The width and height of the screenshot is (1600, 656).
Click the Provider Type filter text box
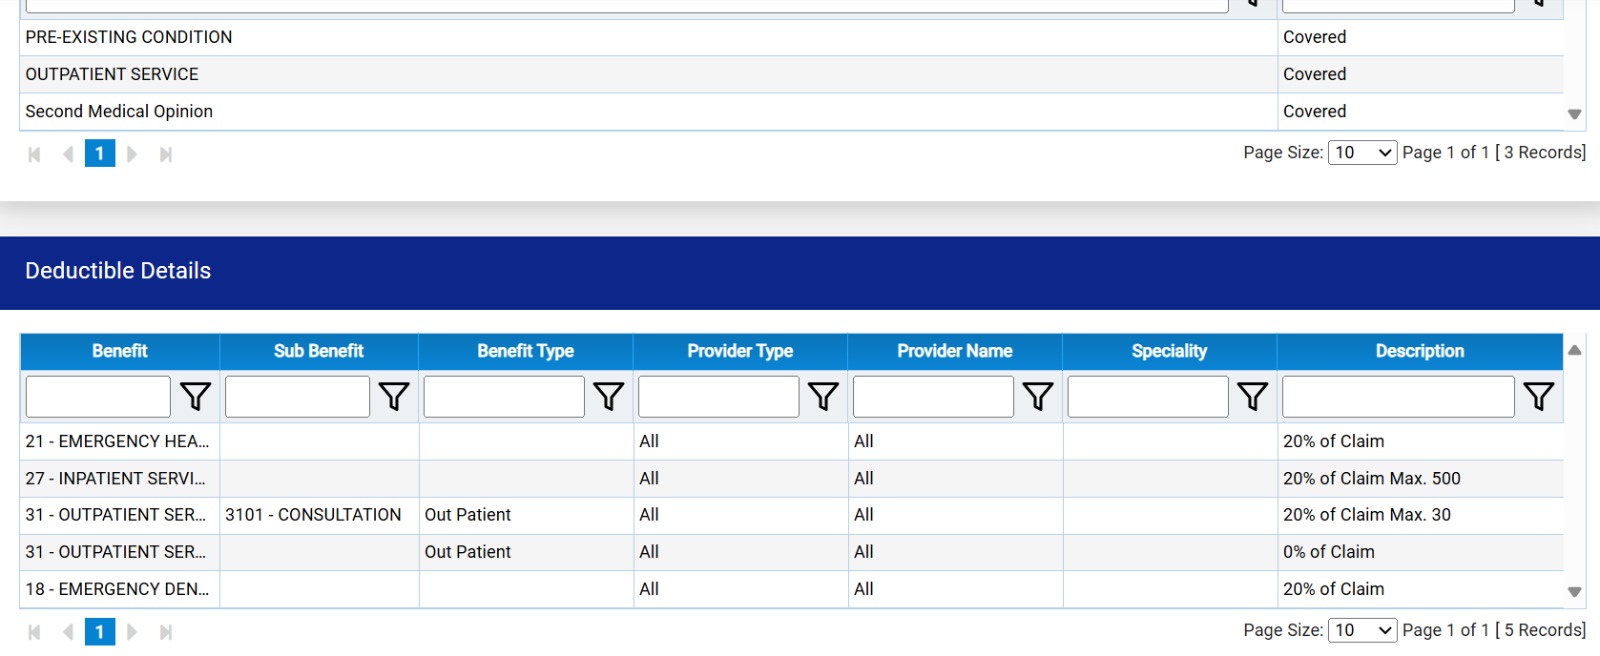click(x=719, y=397)
